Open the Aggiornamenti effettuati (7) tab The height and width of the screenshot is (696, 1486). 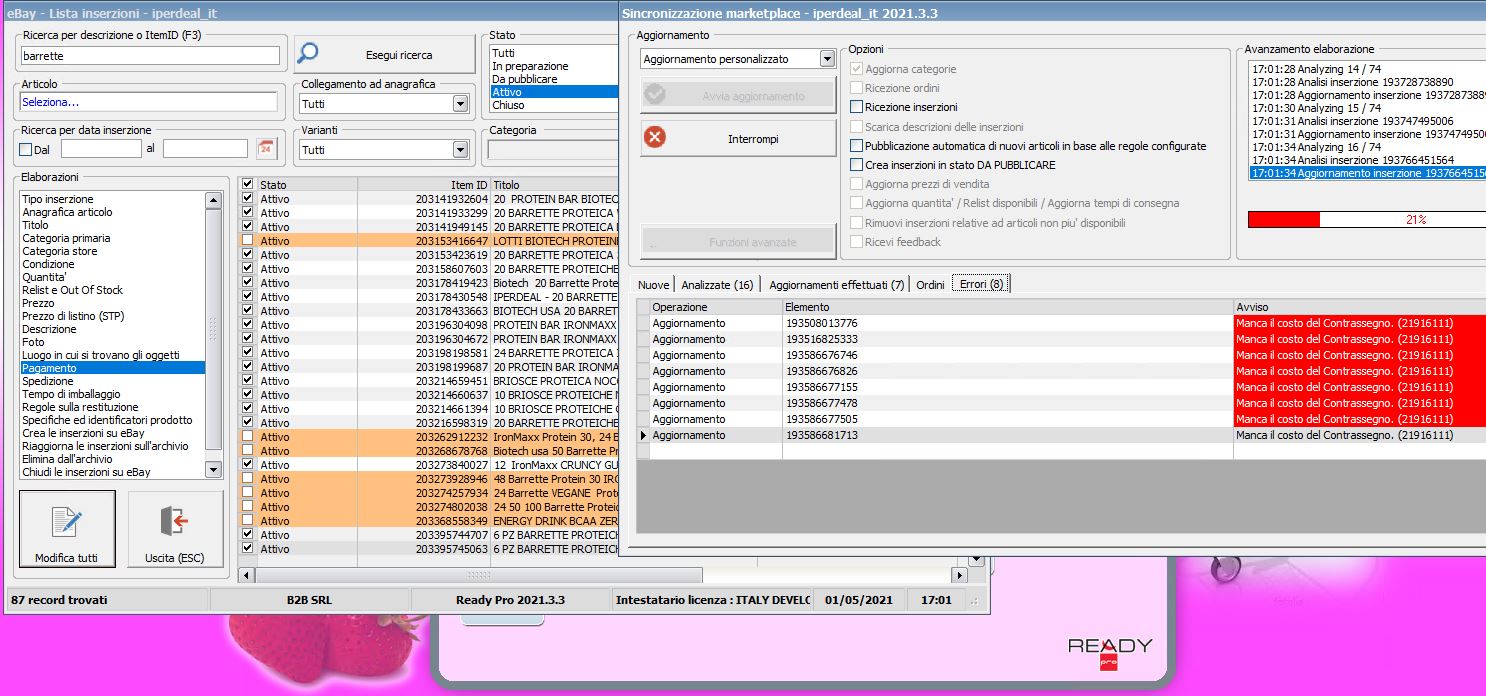(836, 285)
